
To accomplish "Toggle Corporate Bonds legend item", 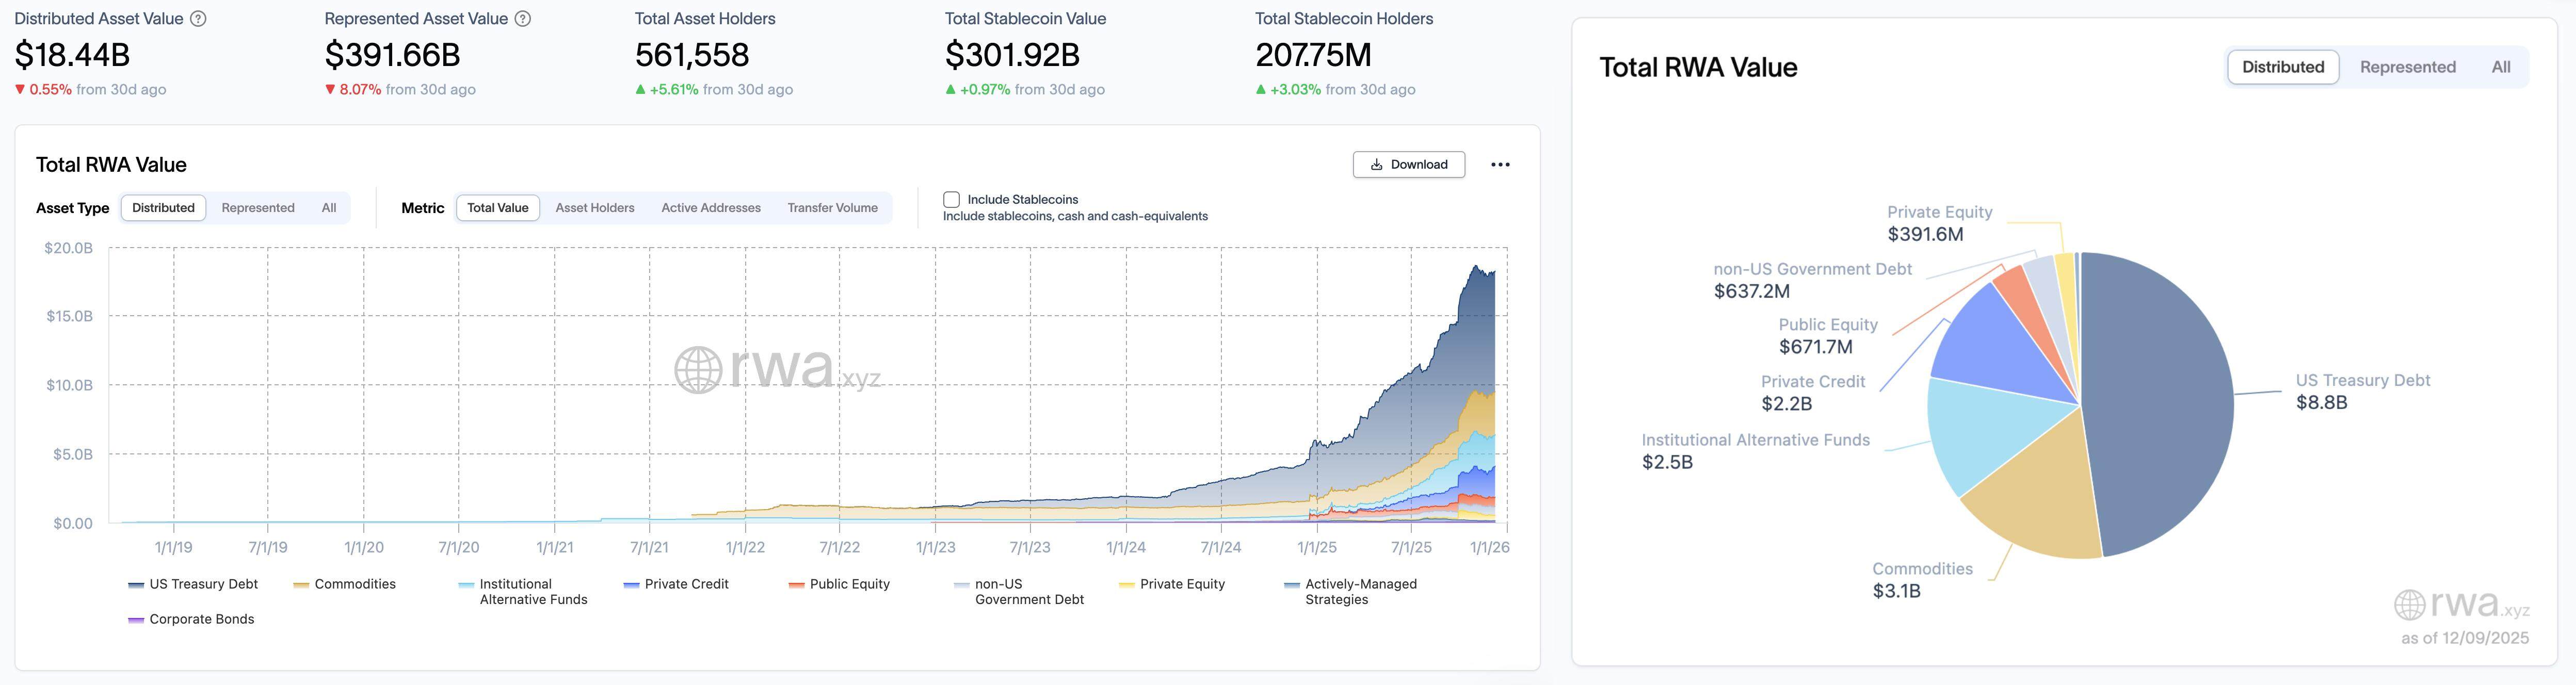I will (201, 619).
